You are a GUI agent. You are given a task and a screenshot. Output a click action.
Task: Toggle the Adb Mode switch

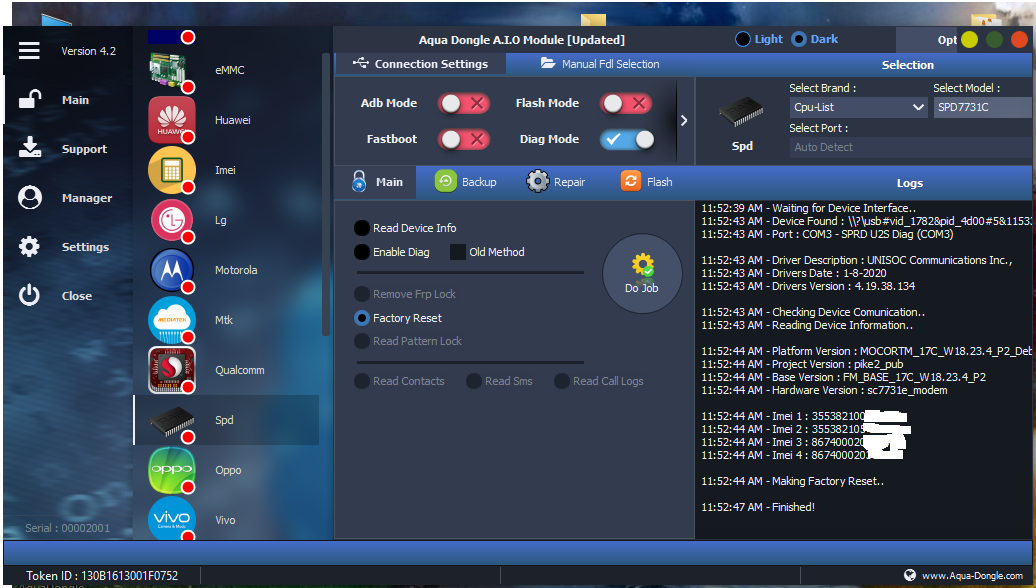point(464,103)
